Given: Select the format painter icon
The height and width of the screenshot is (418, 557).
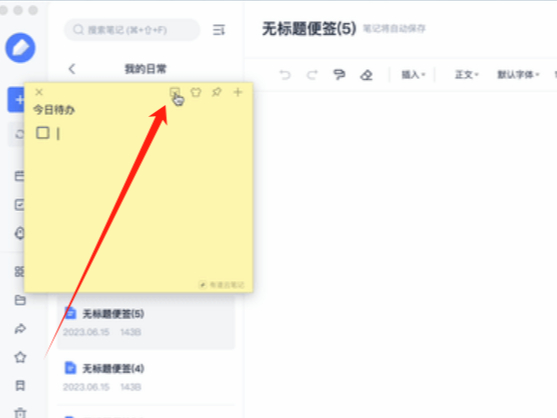Looking at the screenshot, I should click(339, 75).
